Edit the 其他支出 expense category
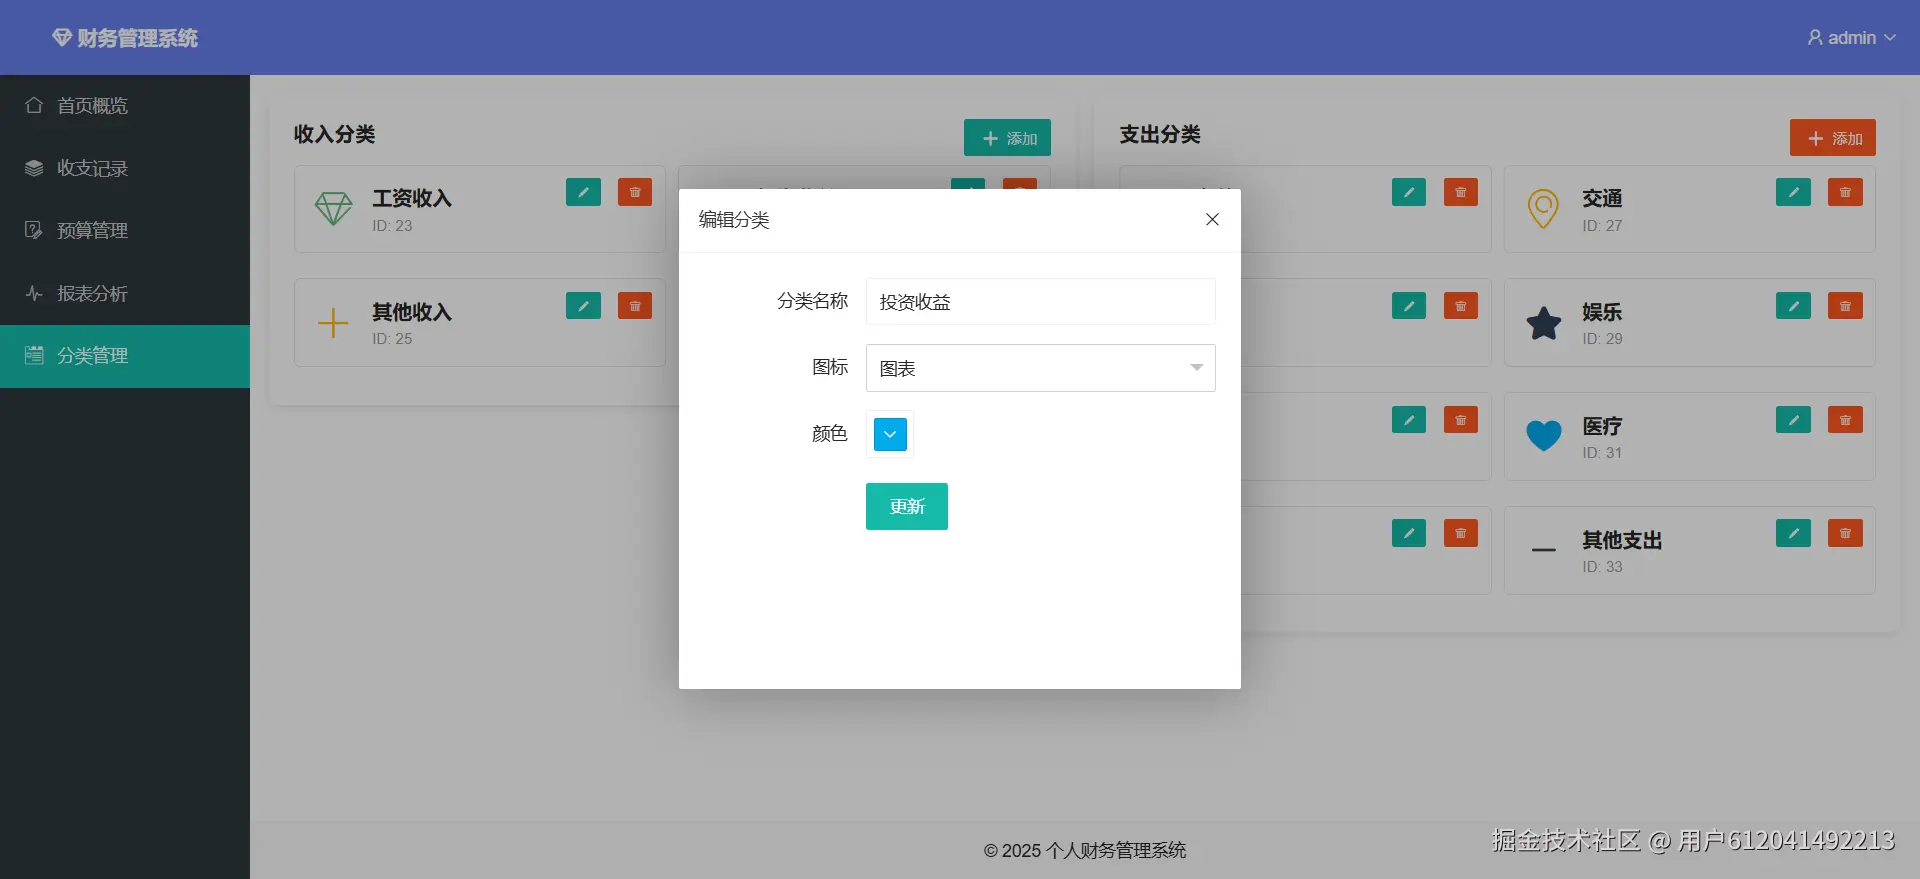This screenshot has height=879, width=1920. point(1793,533)
